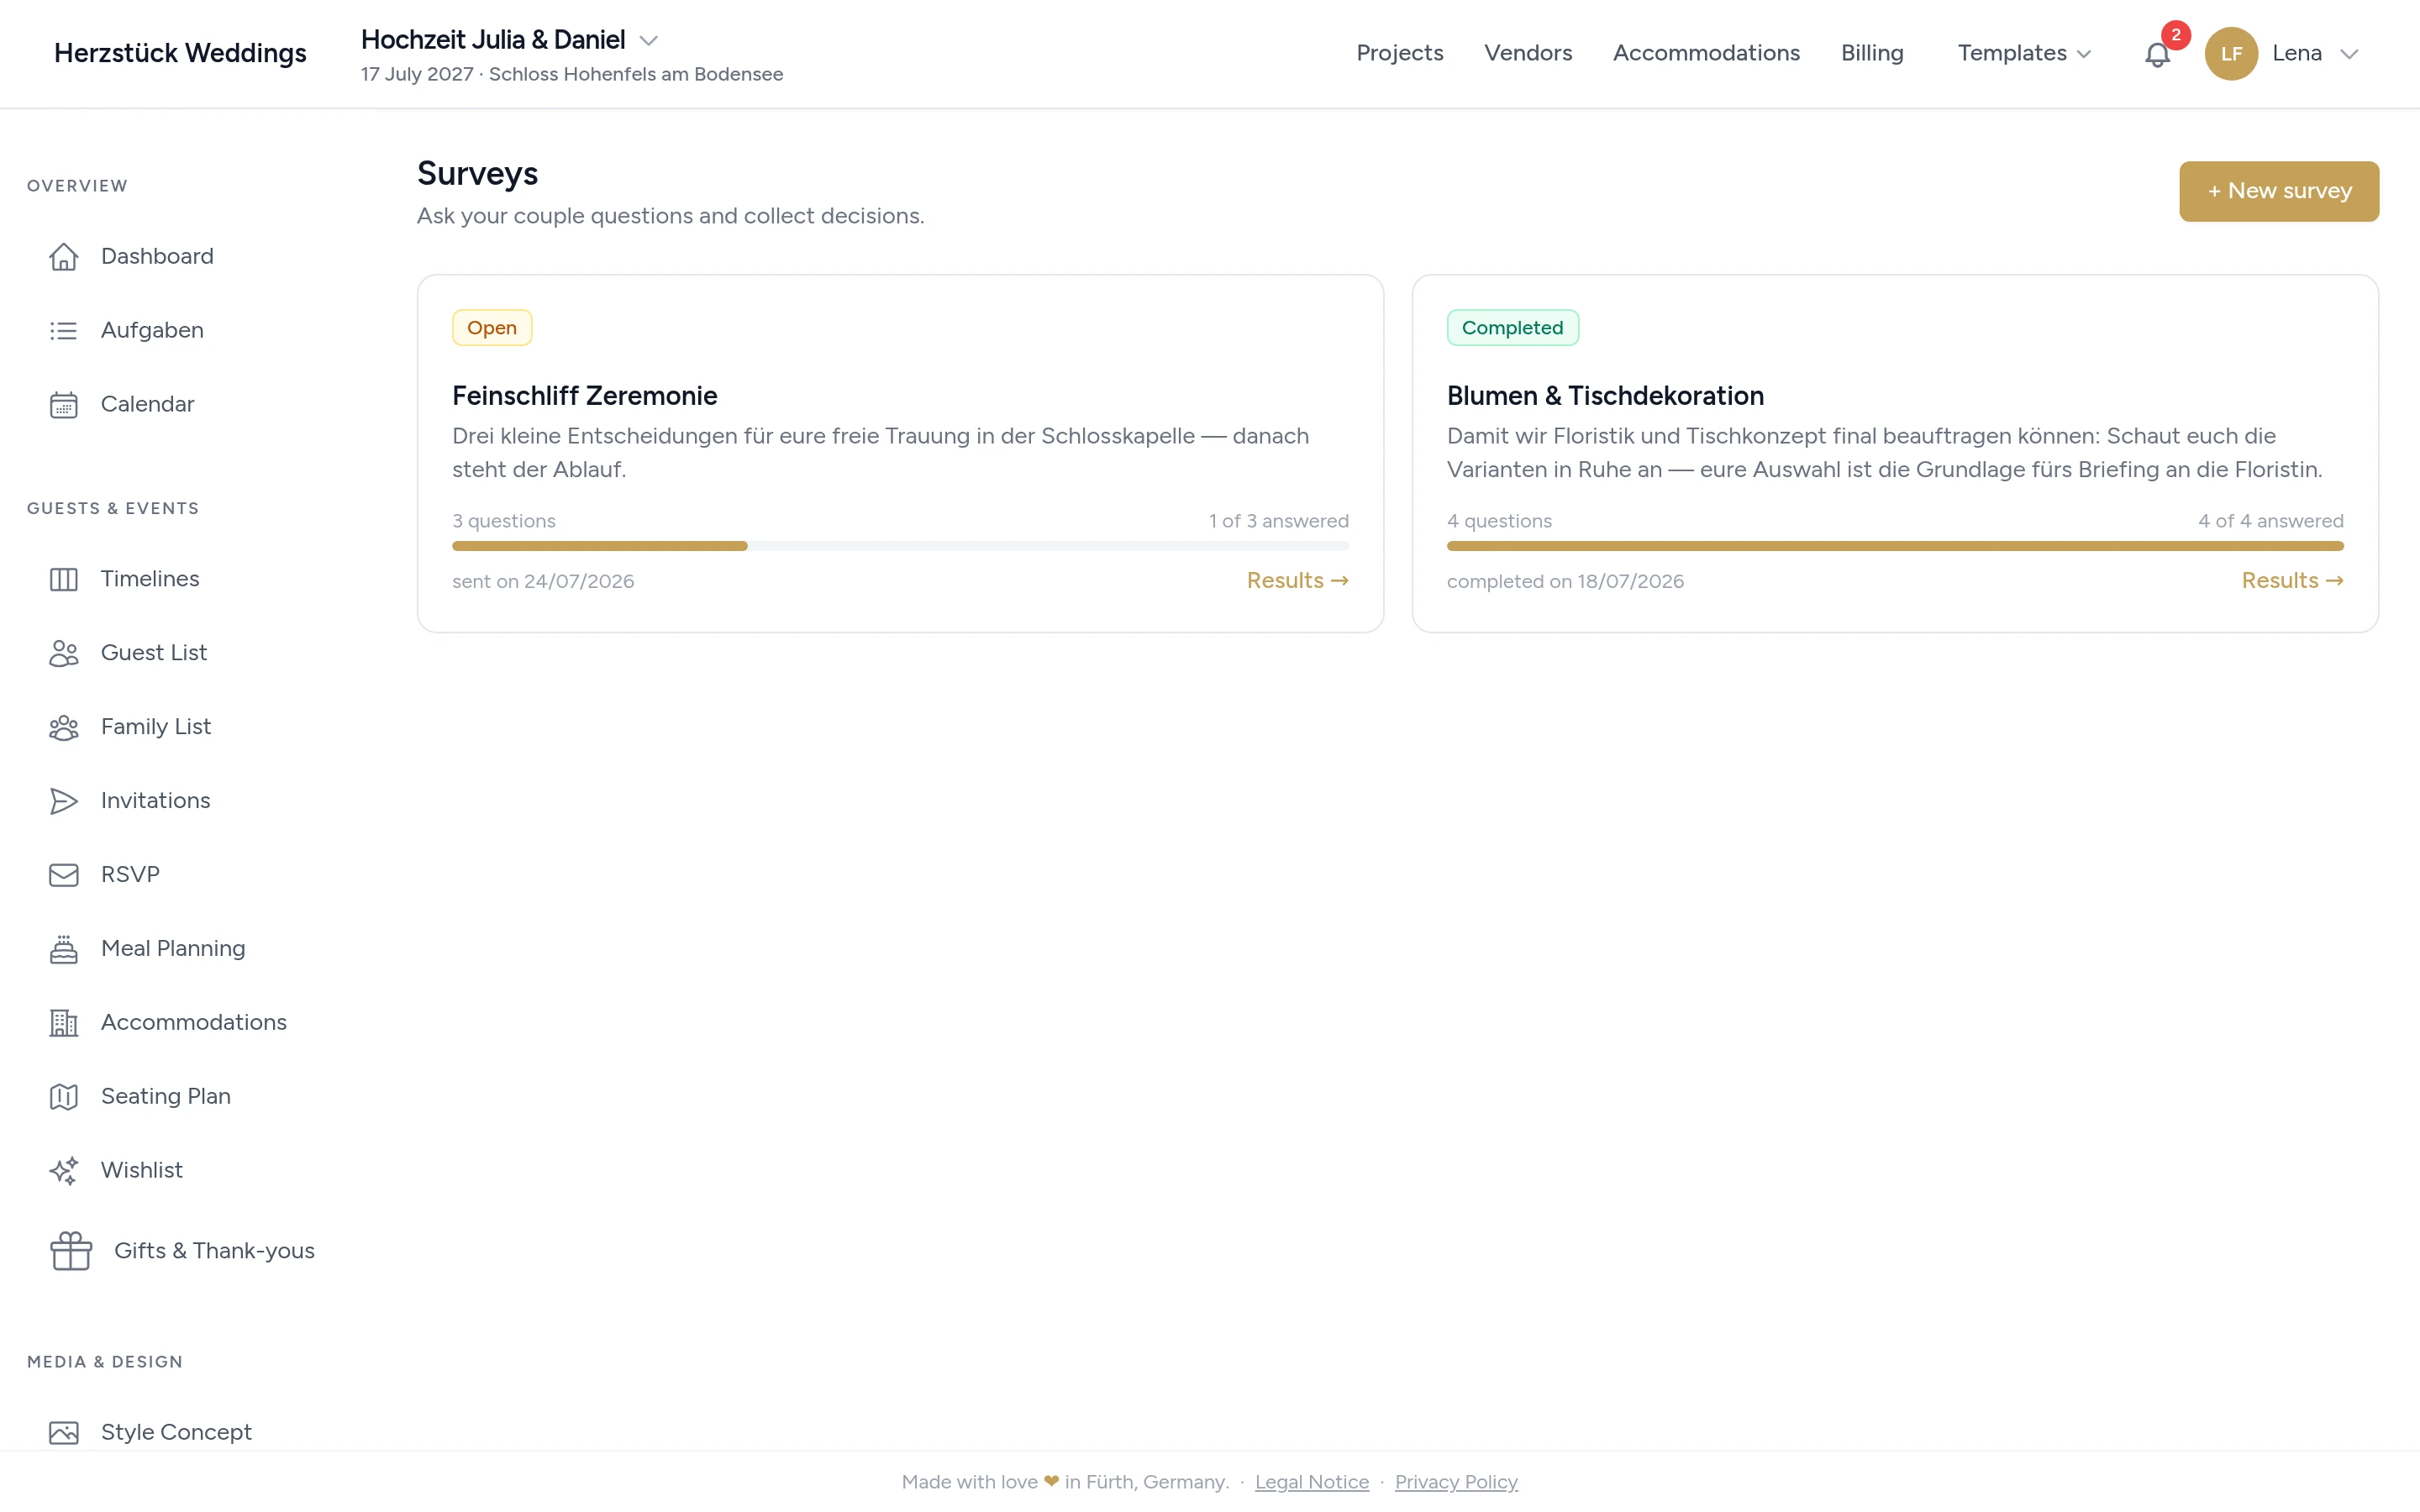Image resolution: width=2420 pixels, height=1512 pixels.
Task: Click the Gifts & Thank-yous gift icon
Action: point(71,1250)
